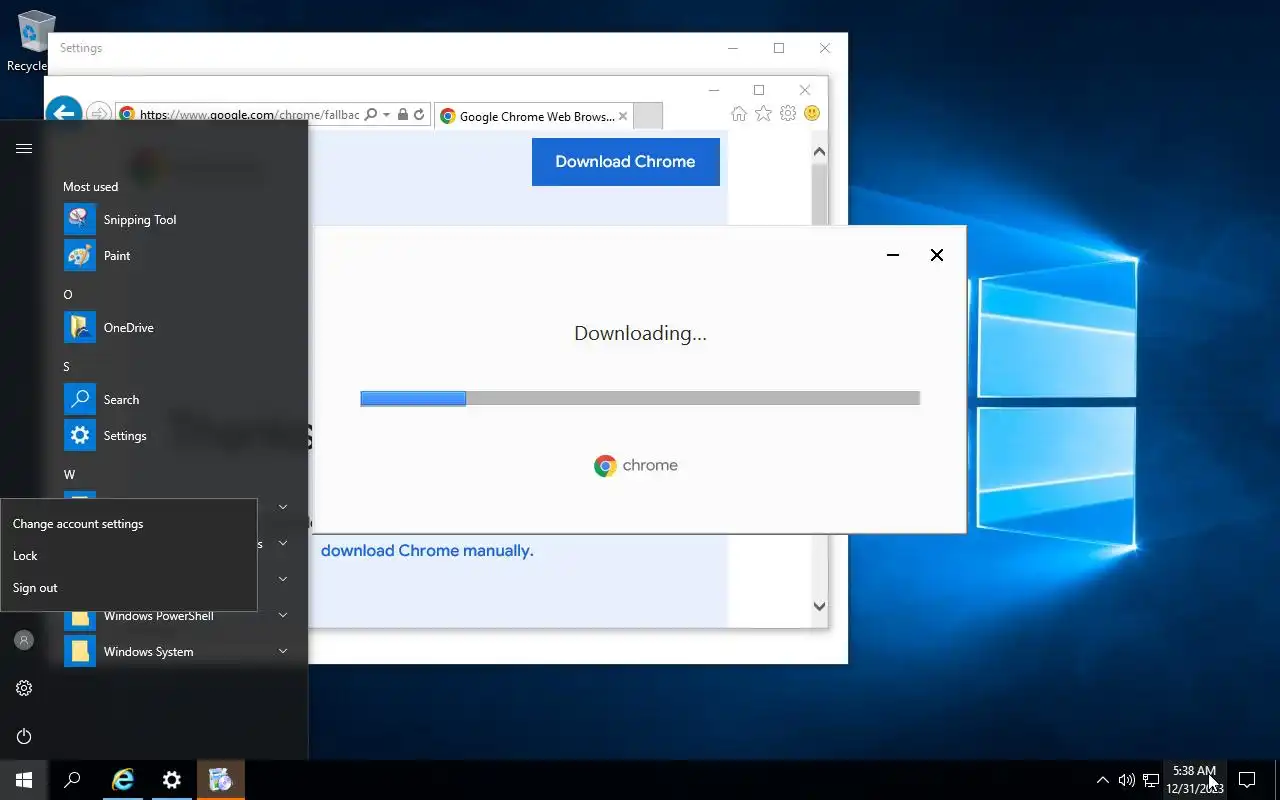Follow the download Chrome manually link
Screen dimensions: 1280x800
(427, 551)
